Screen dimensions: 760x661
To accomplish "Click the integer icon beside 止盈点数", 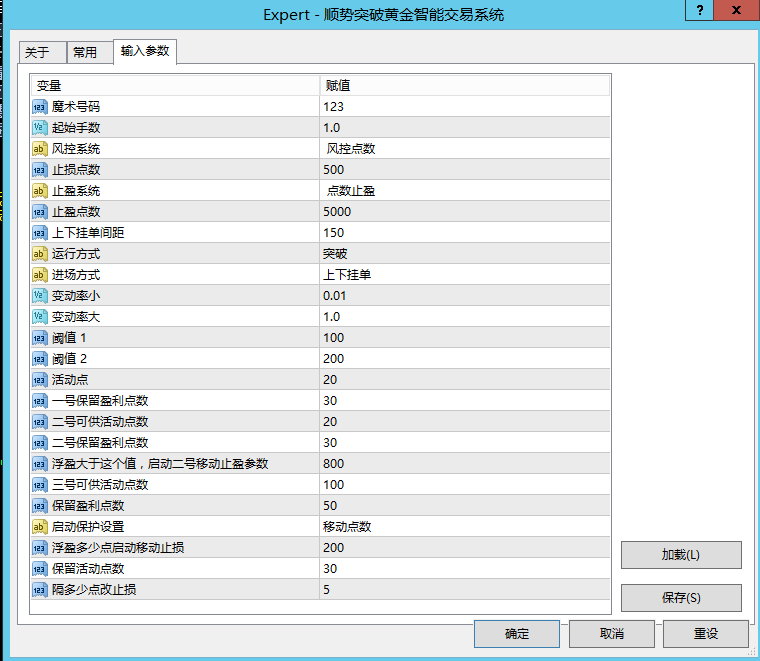I will 40,212.
